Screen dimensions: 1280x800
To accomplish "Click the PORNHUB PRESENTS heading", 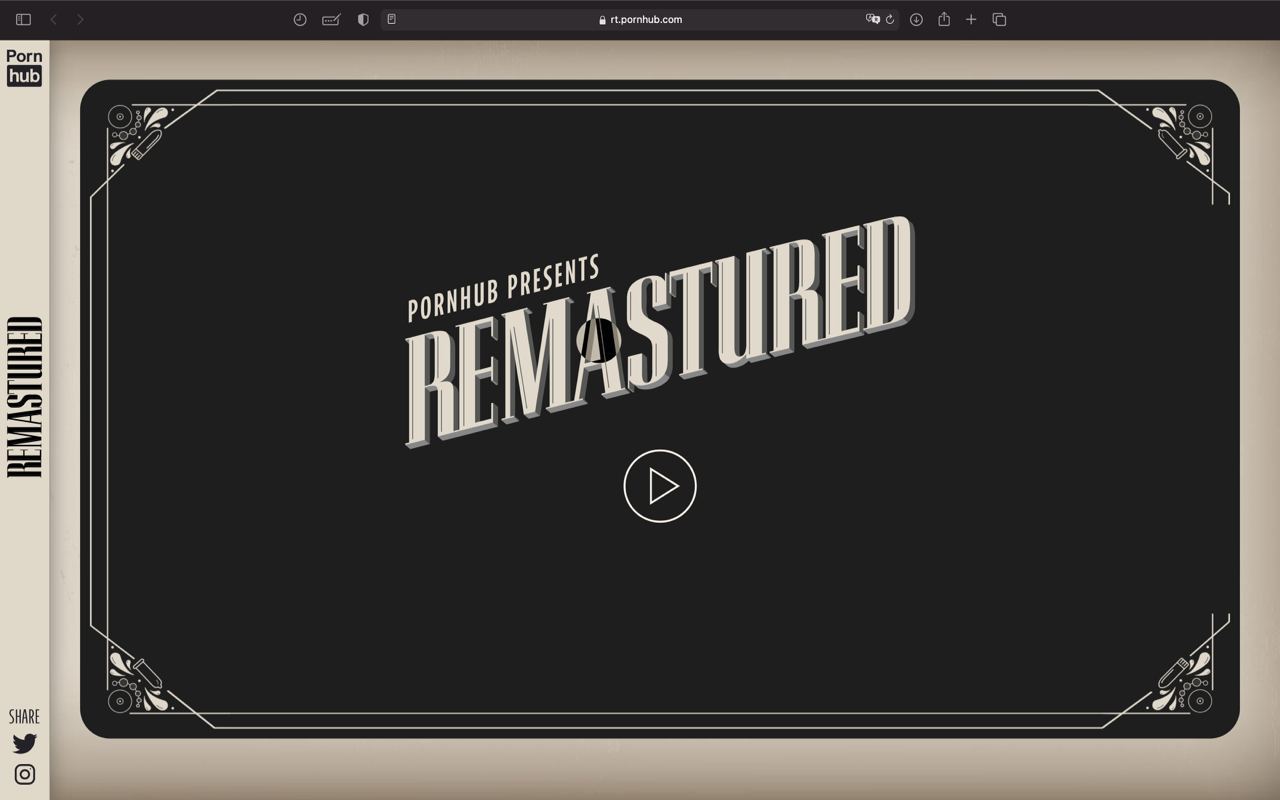I will (504, 289).
